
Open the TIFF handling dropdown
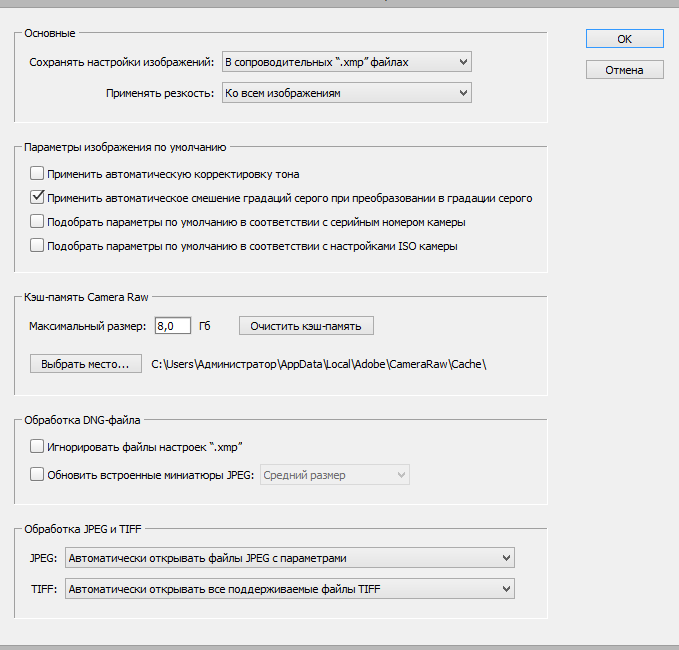pyautogui.click(x=290, y=589)
